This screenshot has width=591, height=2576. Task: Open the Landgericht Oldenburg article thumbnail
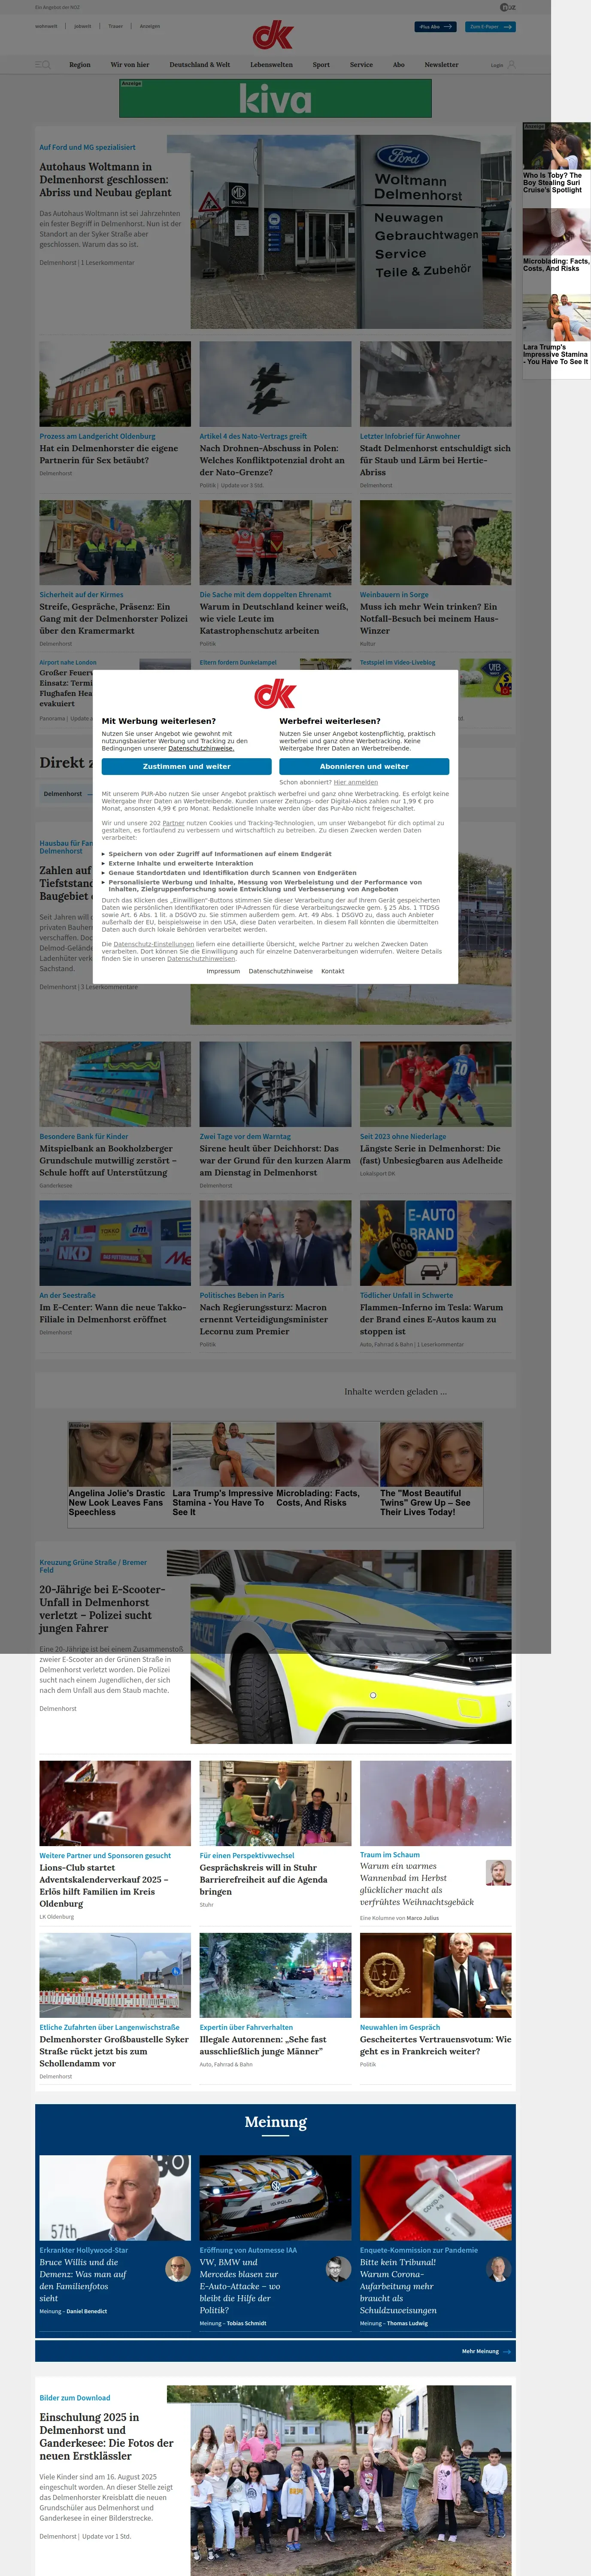[x=115, y=384]
